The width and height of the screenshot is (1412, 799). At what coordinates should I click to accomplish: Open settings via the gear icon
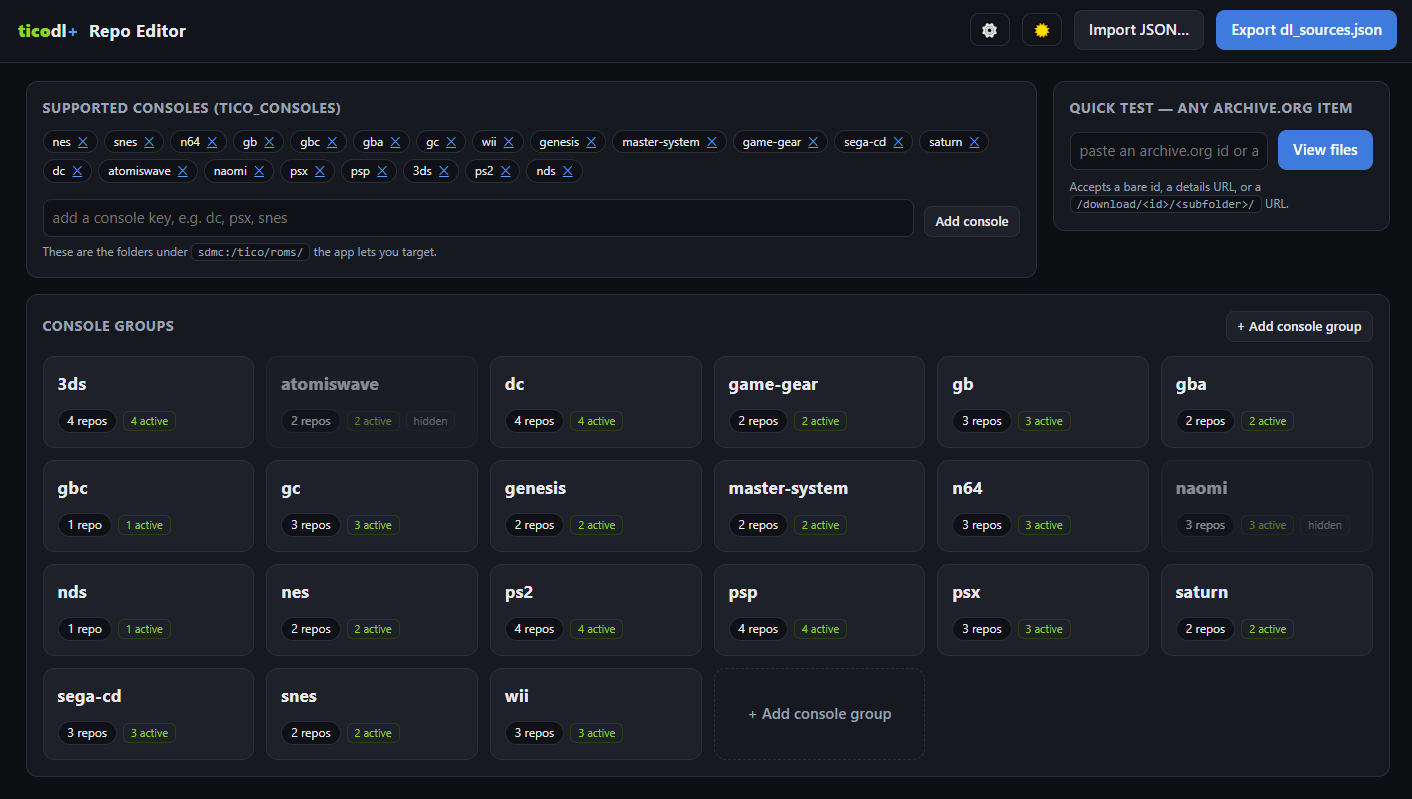pos(990,30)
